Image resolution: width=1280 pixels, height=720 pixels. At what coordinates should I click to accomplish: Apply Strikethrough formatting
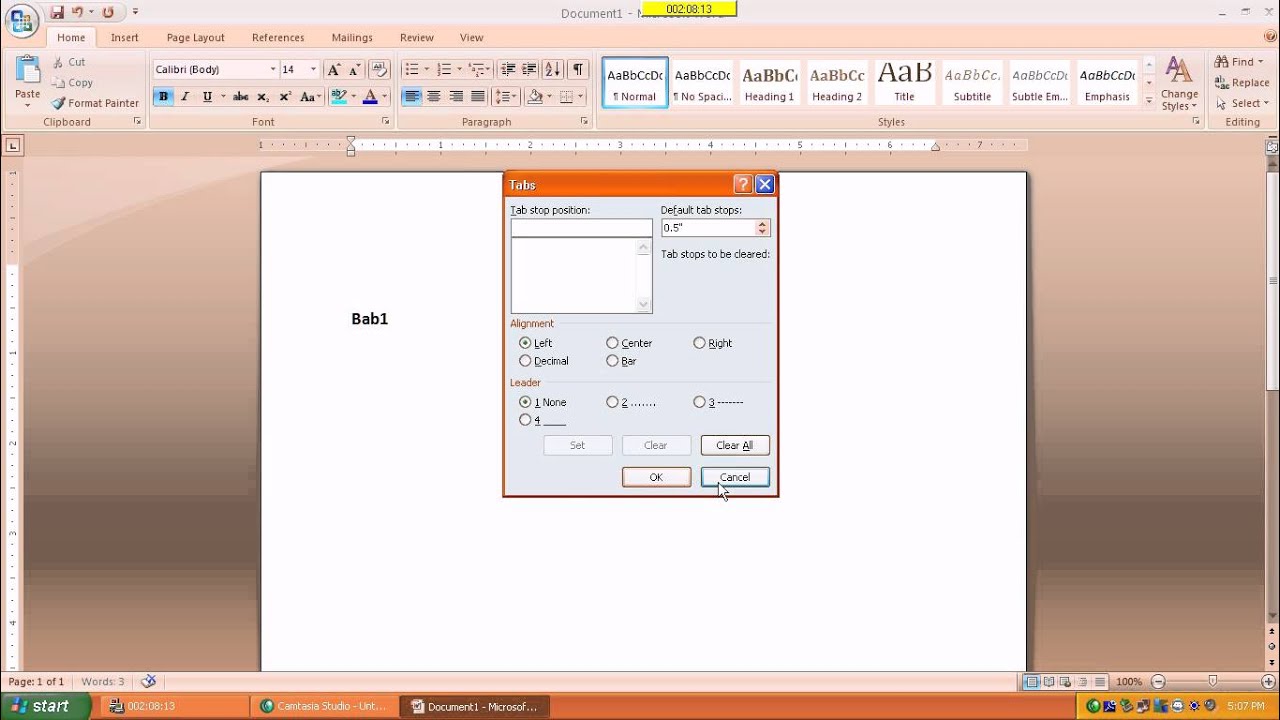click(241, 97)
